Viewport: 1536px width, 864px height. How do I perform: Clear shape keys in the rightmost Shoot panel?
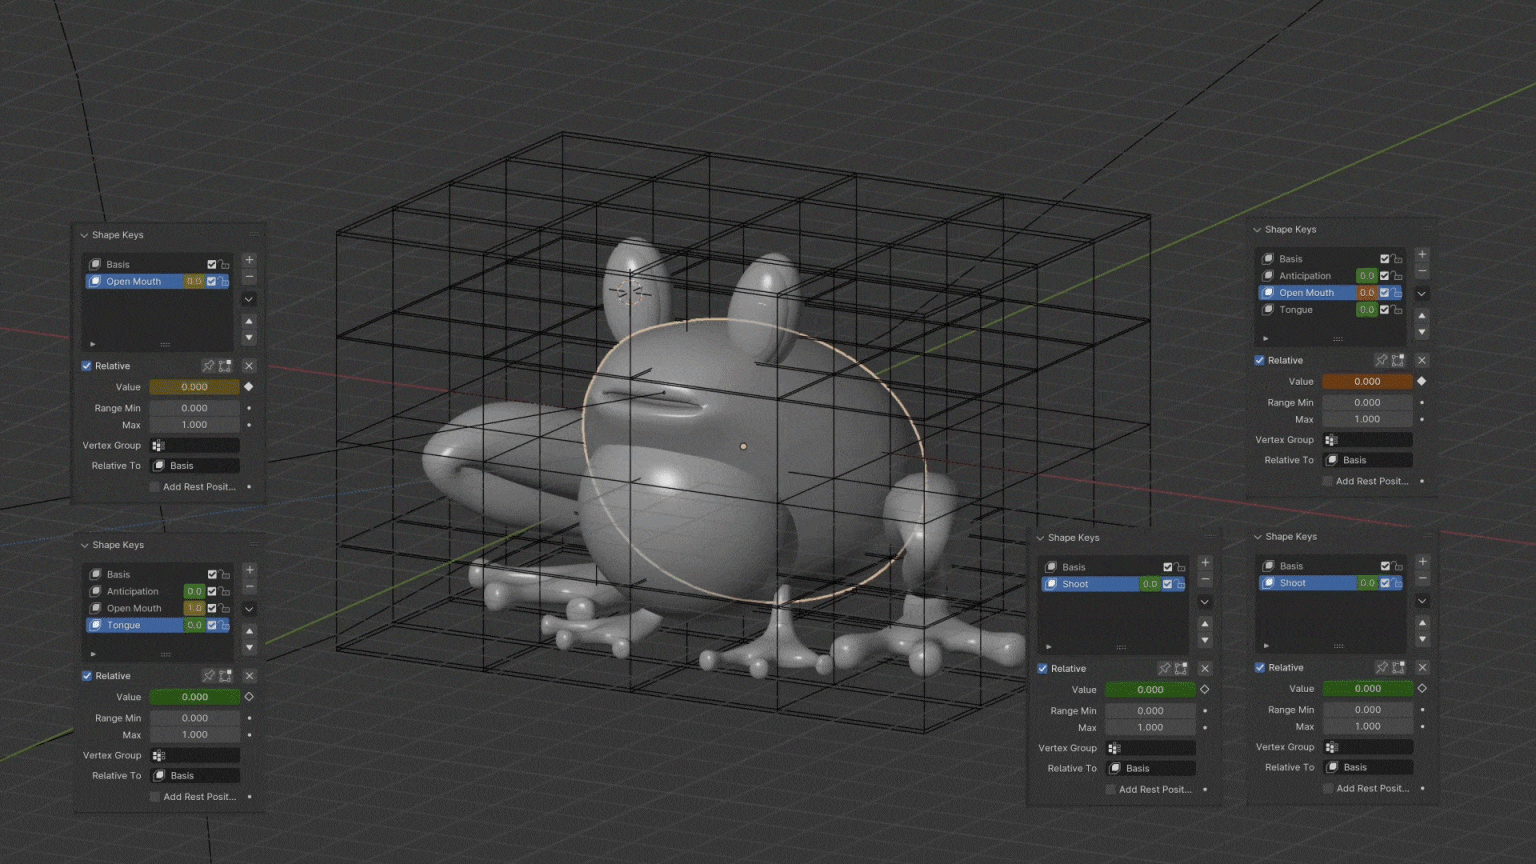coord(1422,667)
